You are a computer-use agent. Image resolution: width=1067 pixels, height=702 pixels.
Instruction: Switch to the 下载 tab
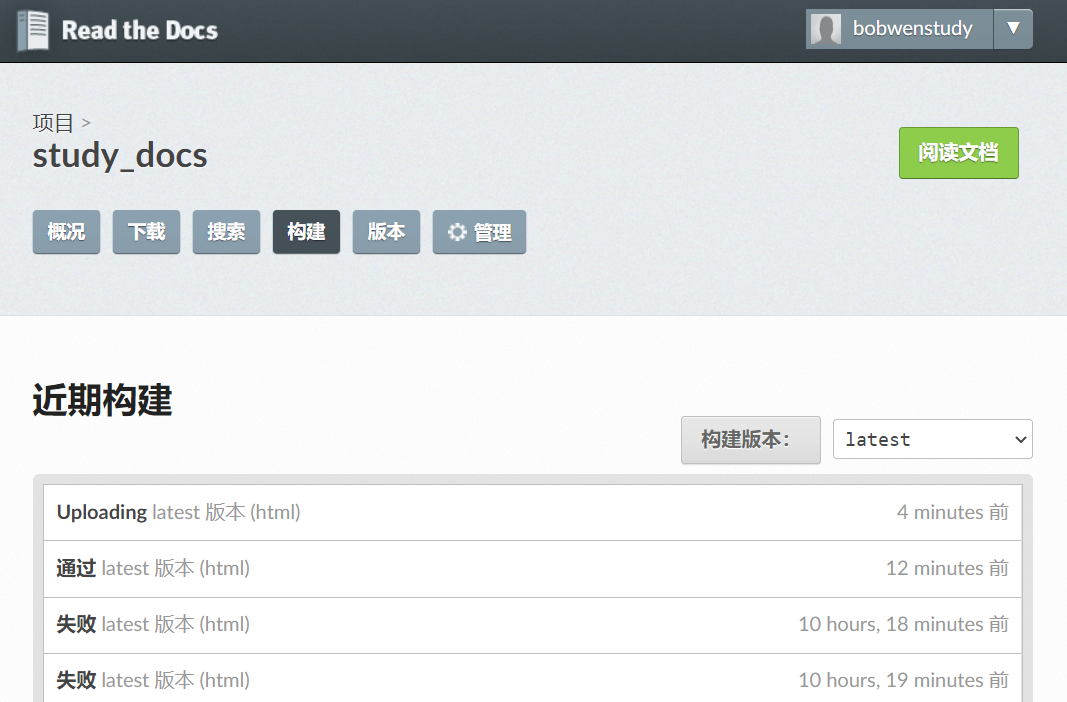pyautogui.click(x=146, y=232)
